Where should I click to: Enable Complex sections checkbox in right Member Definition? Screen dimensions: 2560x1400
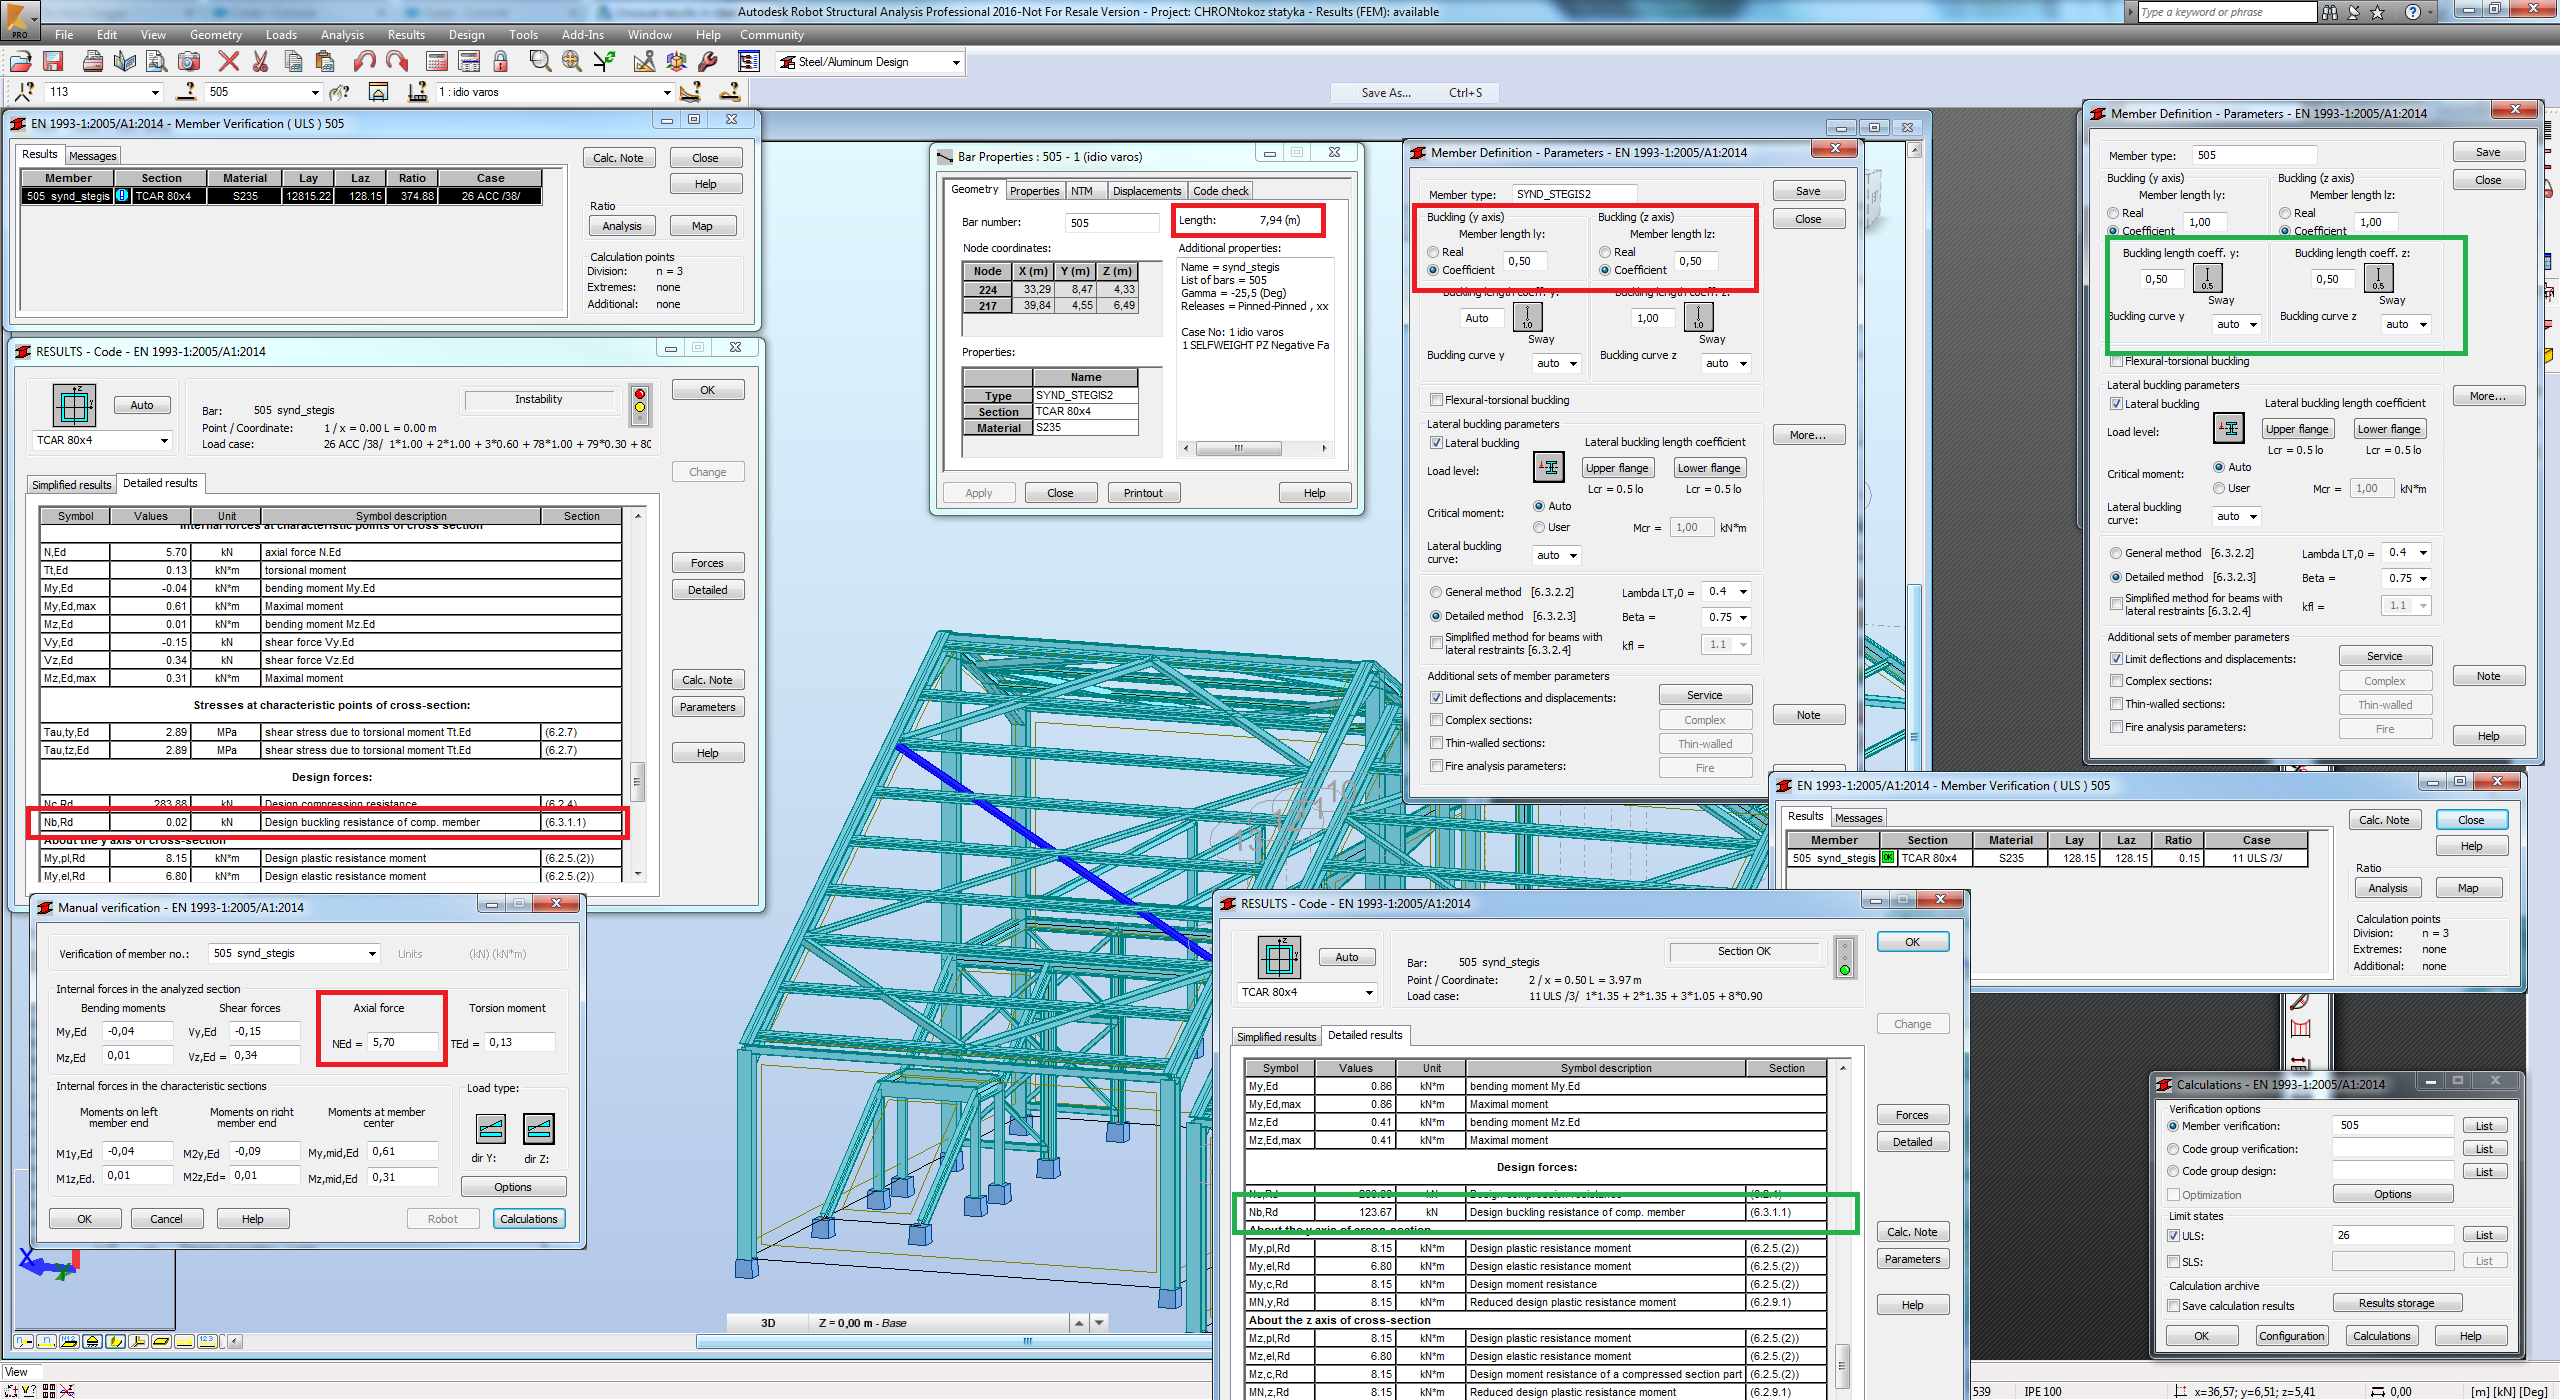(x=2116, y=681)
